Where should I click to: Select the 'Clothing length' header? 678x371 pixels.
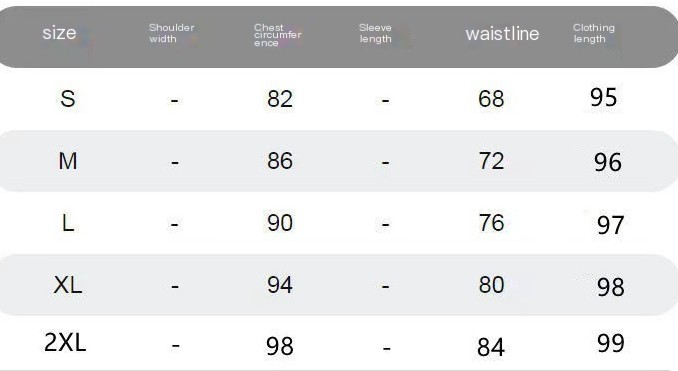coord(594,33)
